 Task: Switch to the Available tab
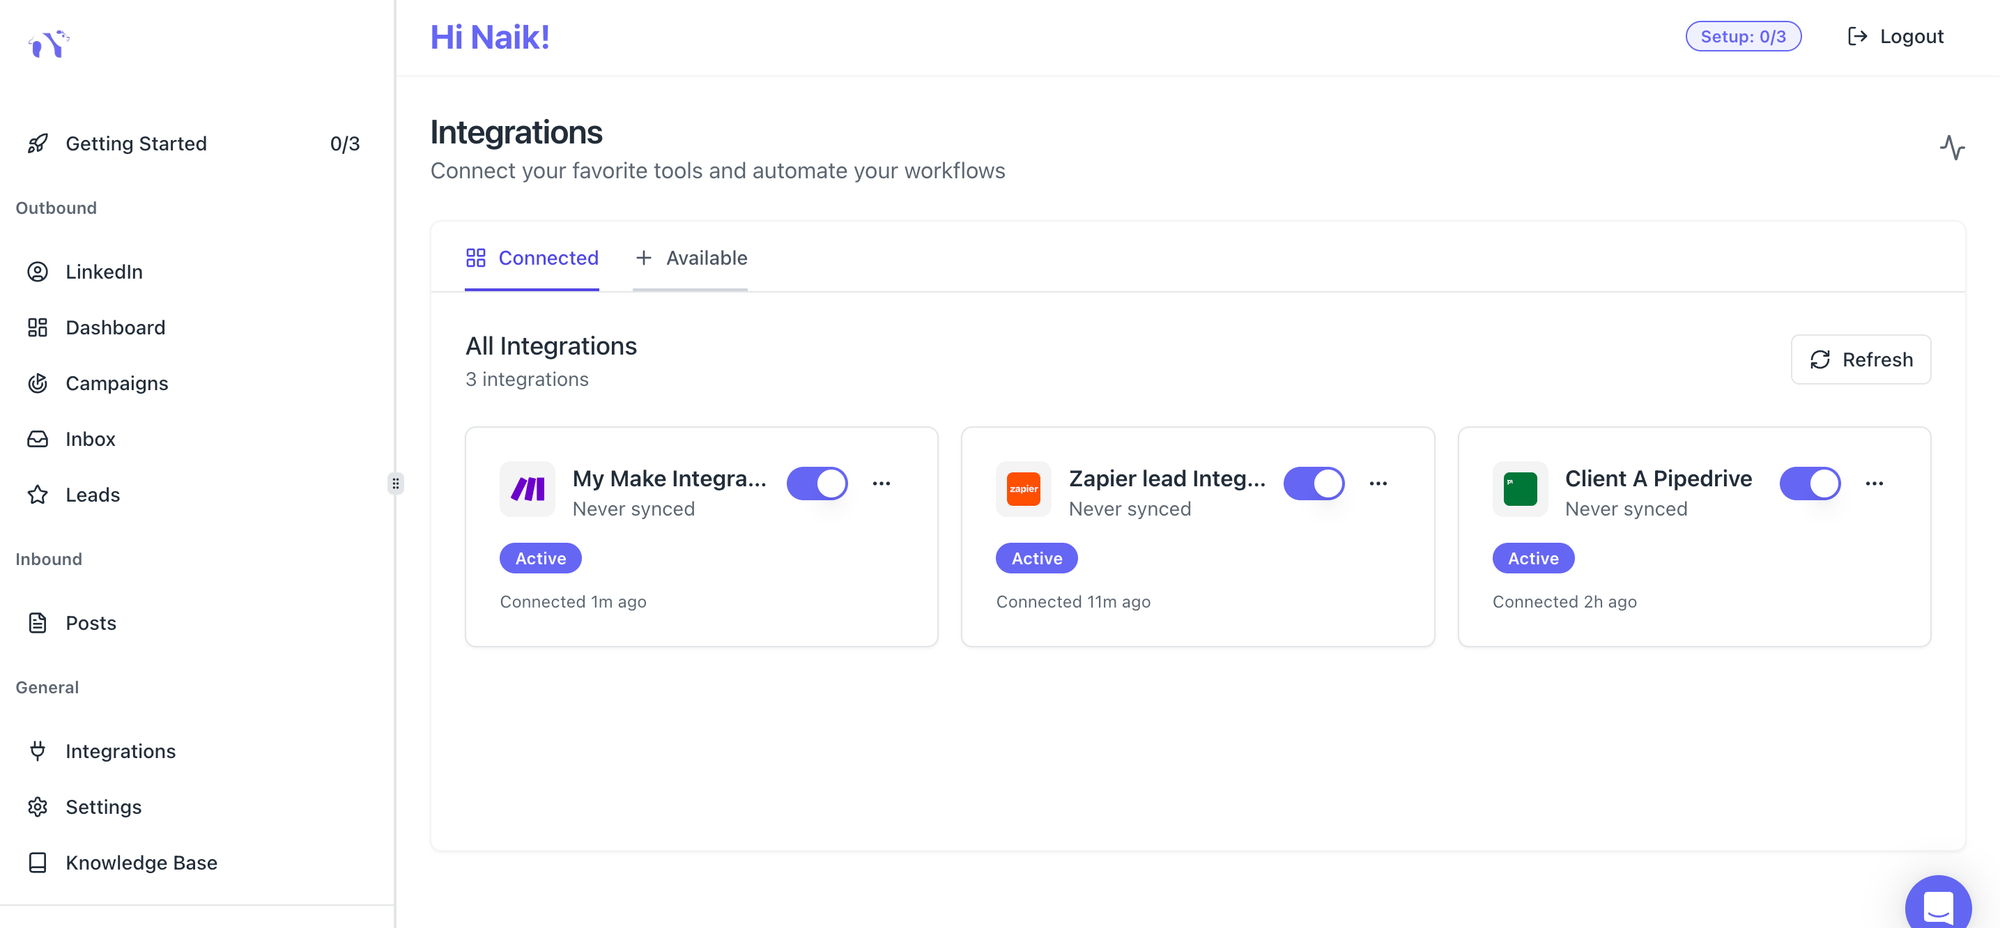pos(691,258)
